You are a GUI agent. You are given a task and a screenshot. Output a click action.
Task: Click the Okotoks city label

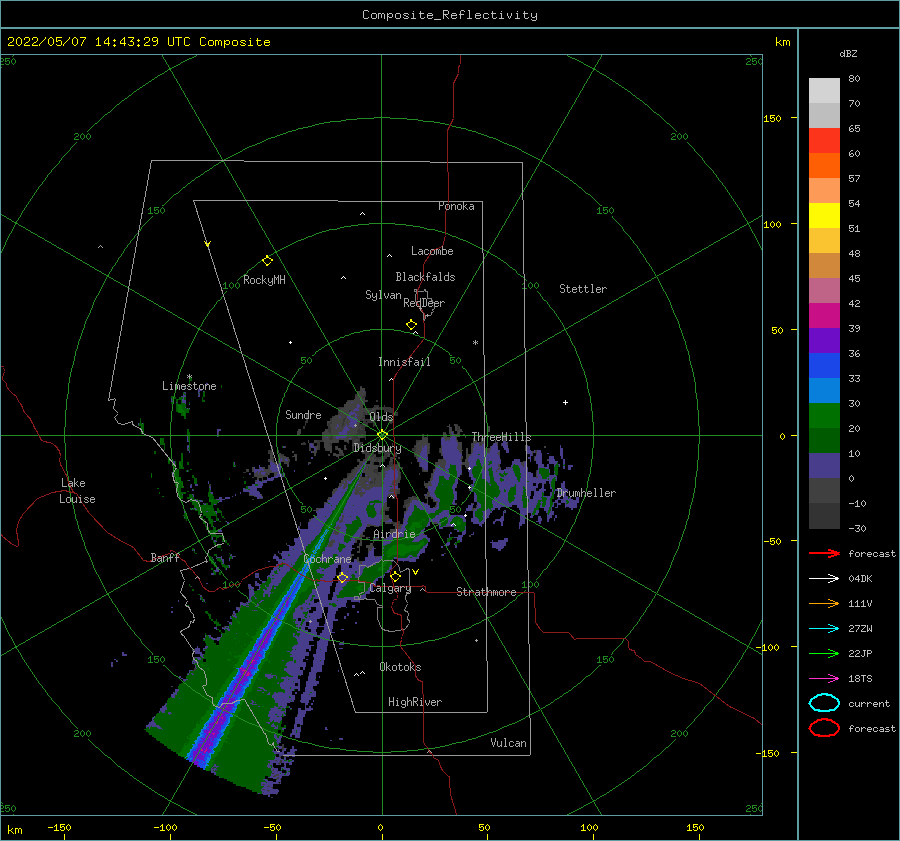[x=400, y=667]
